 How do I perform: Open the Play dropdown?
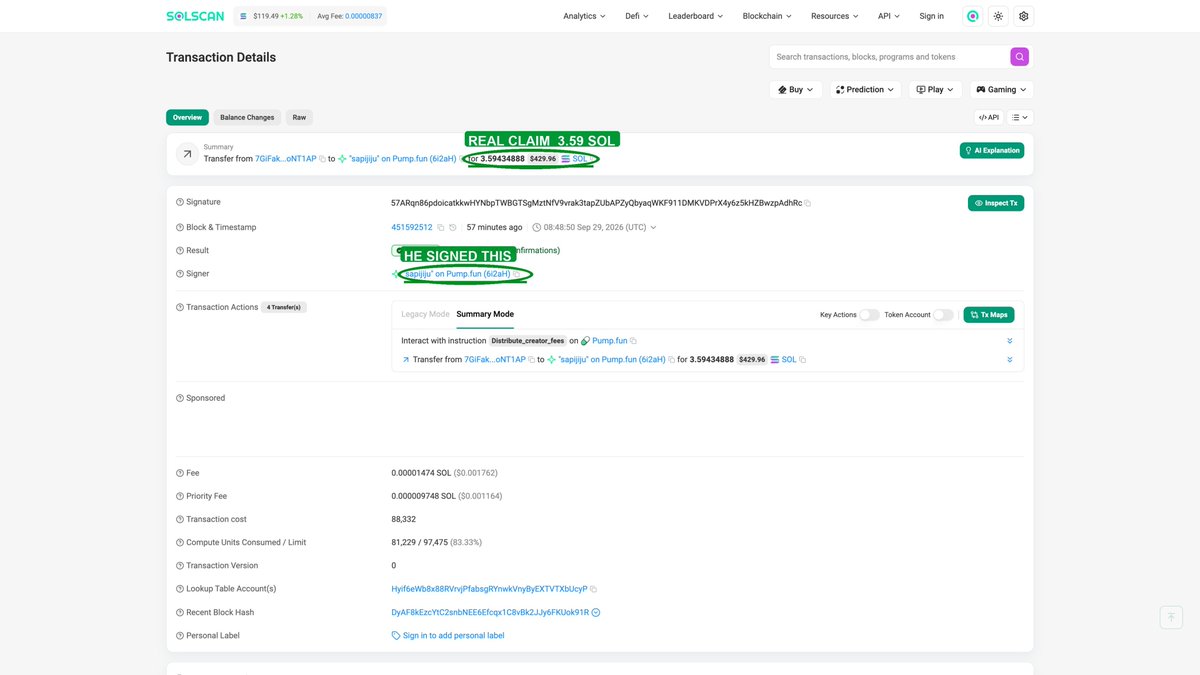pyautogui.click(x=935, y=90)
